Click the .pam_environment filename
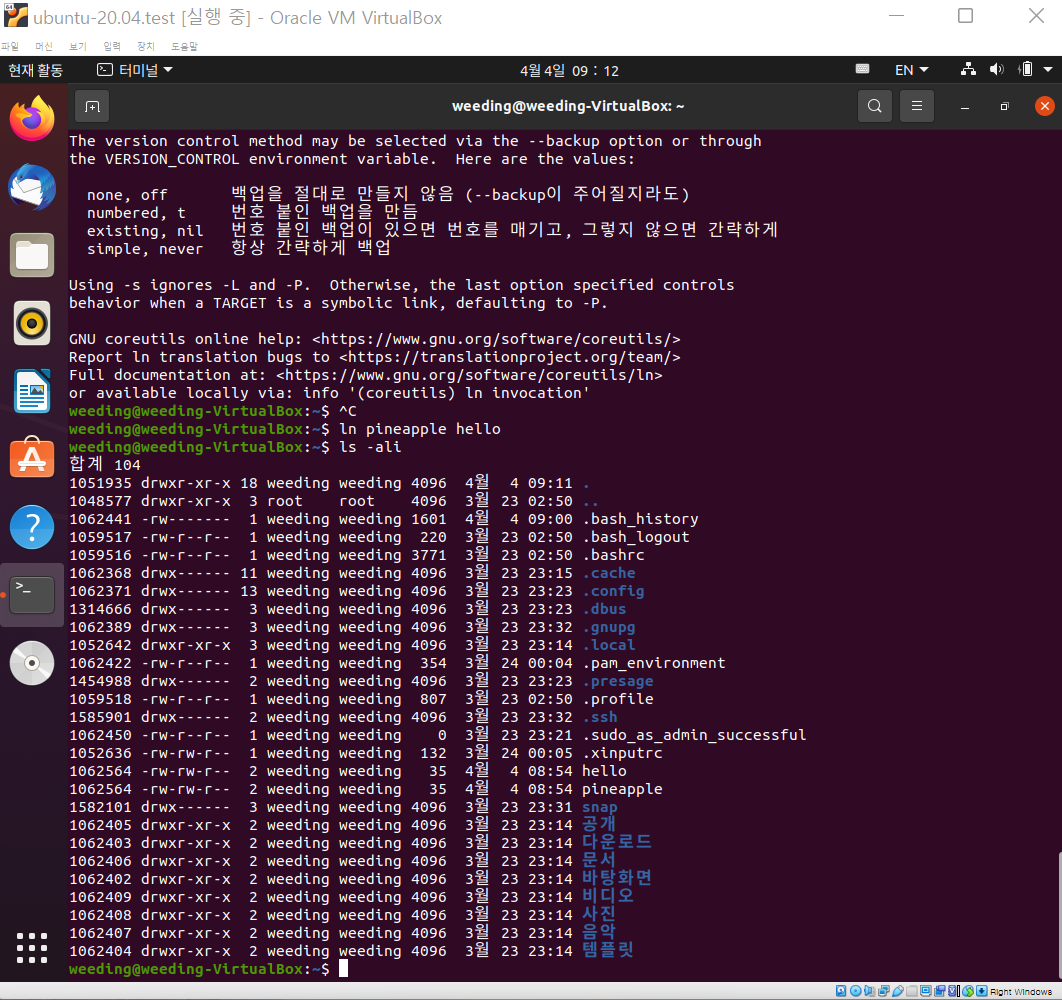 click(654, 663)
